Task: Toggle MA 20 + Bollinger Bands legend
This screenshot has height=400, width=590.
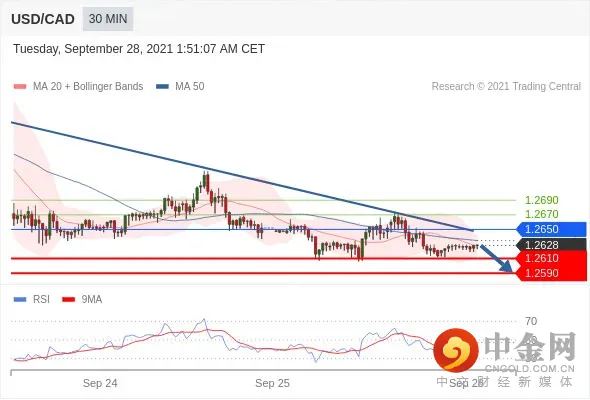Action: [x=78, y=87]
